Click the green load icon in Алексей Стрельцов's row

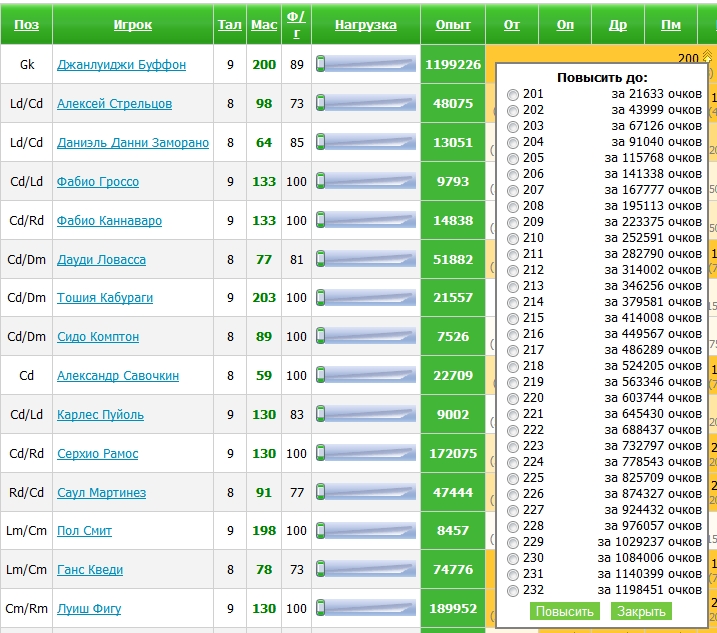tap(321, 104)
